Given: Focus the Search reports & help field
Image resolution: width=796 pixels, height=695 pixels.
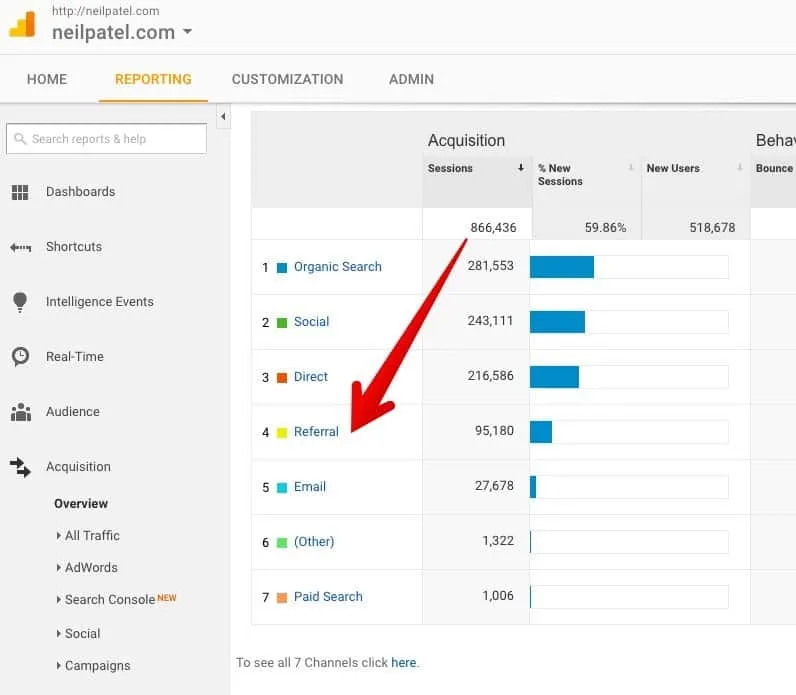Looking at the screenshot, I should click(x=106, y=139).
